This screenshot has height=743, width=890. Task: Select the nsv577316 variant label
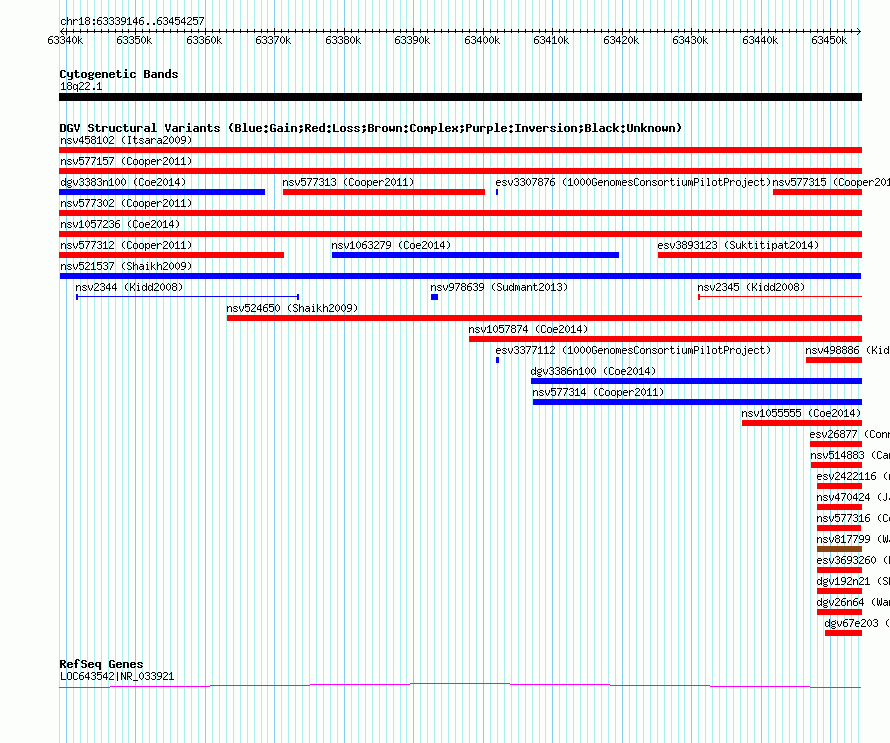click(x=853, y=518)
